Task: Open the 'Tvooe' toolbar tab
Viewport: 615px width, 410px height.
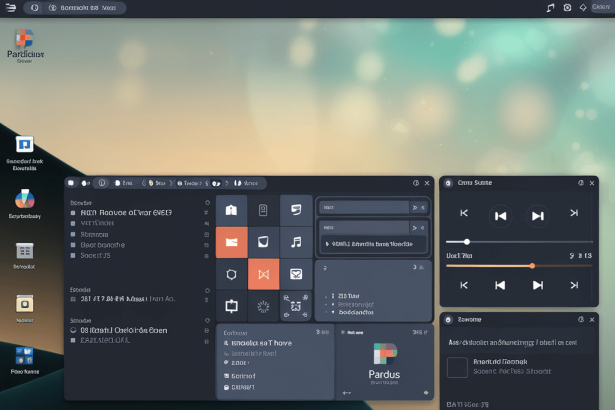Action: pos(189,183)
